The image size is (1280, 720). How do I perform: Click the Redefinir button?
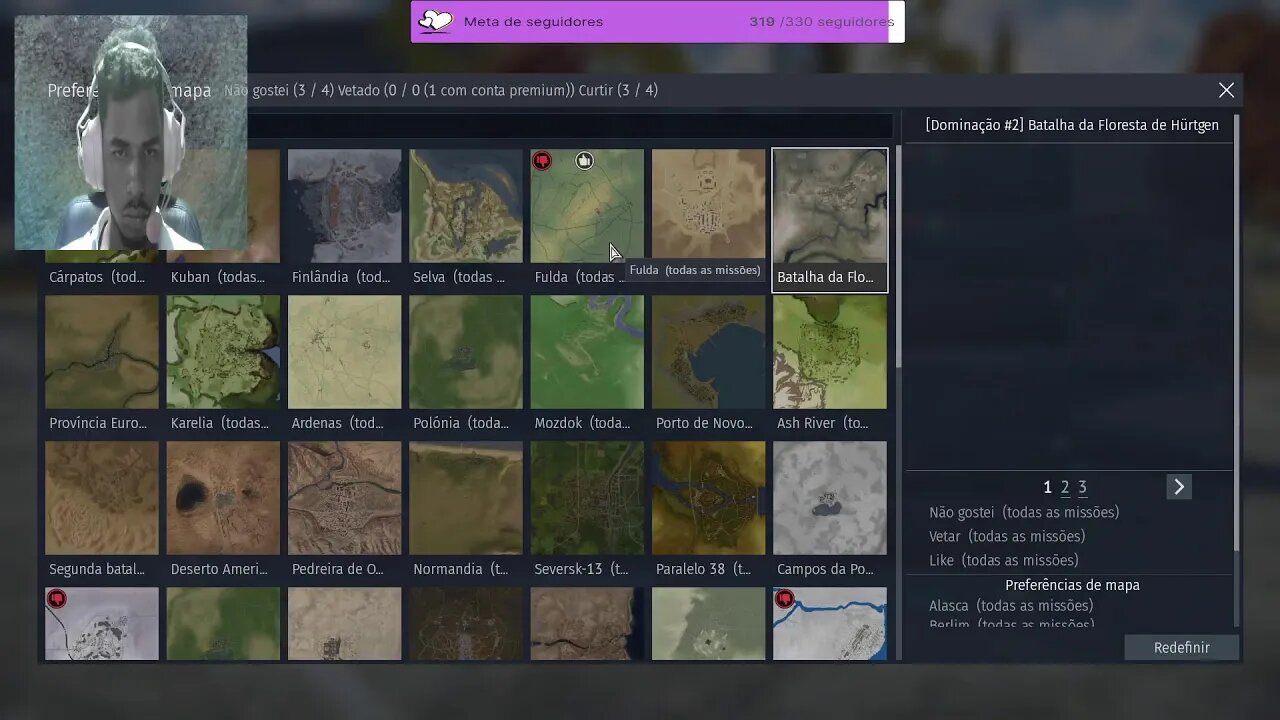tap(1182, 647)
